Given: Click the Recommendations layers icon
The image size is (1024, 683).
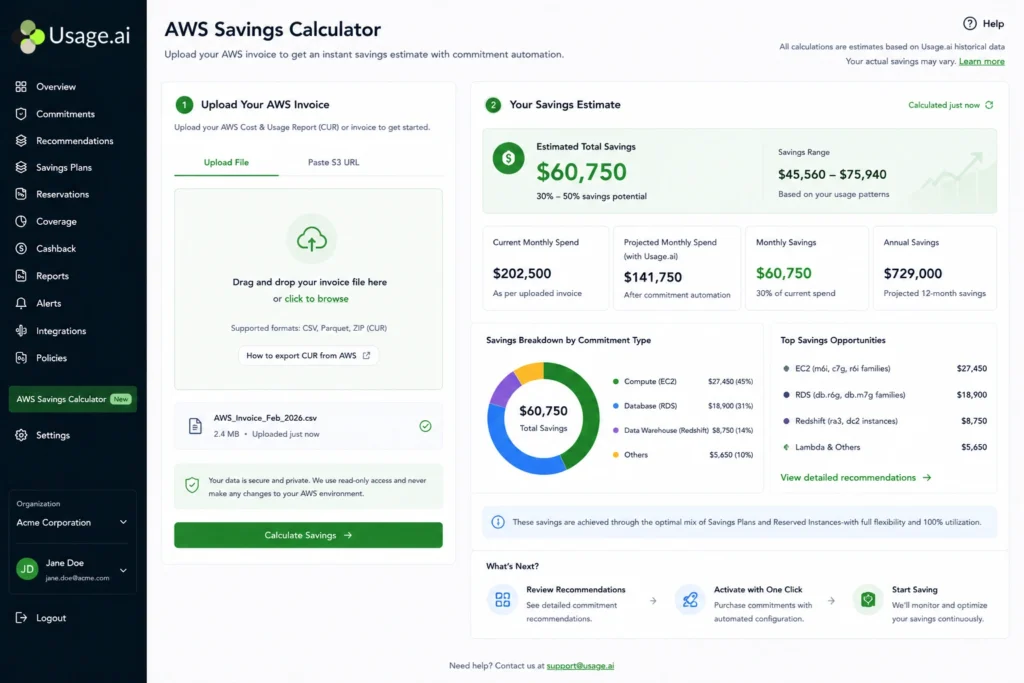Looking at the screenshot, I should (21, 140).
